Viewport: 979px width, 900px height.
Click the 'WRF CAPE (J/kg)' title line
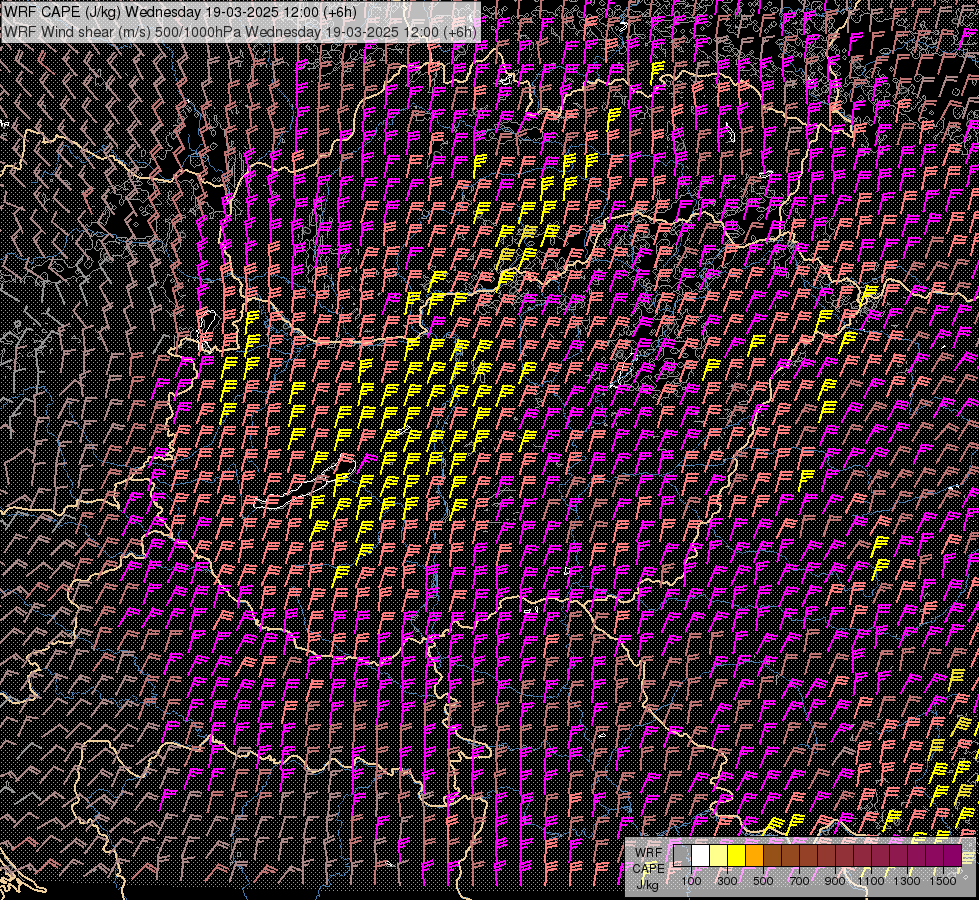[180, 12]
